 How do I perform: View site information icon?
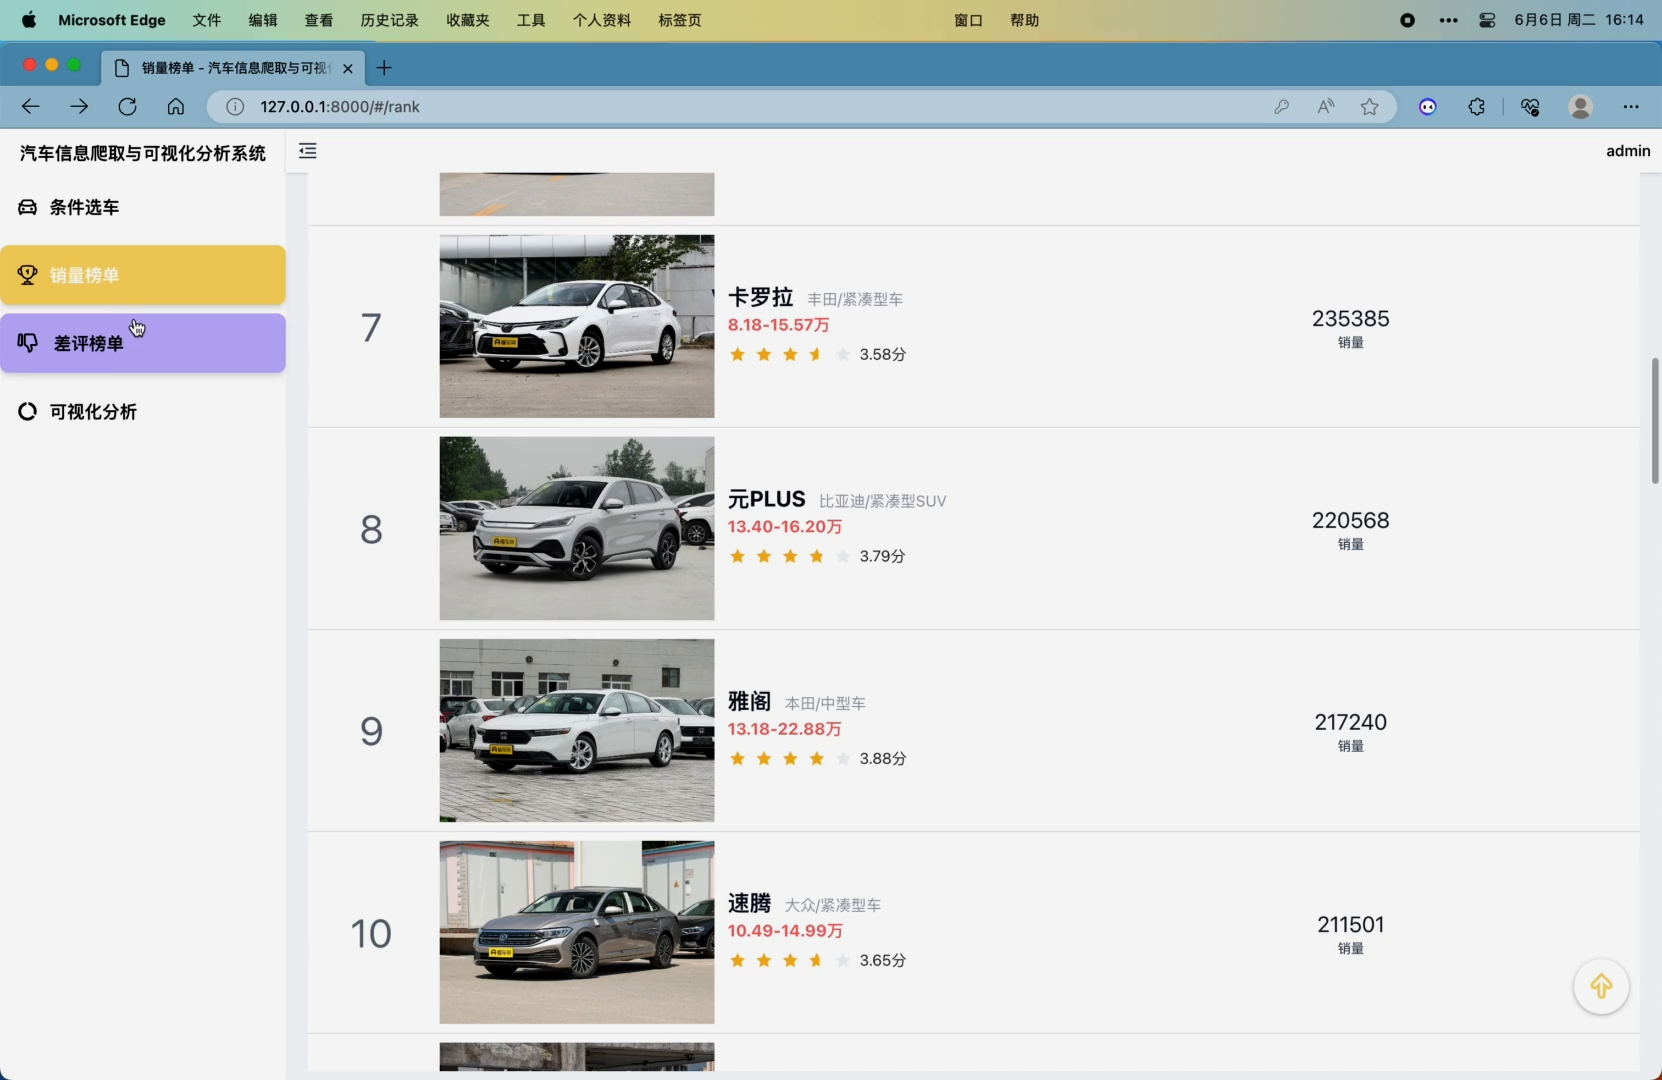coord(235,107)
